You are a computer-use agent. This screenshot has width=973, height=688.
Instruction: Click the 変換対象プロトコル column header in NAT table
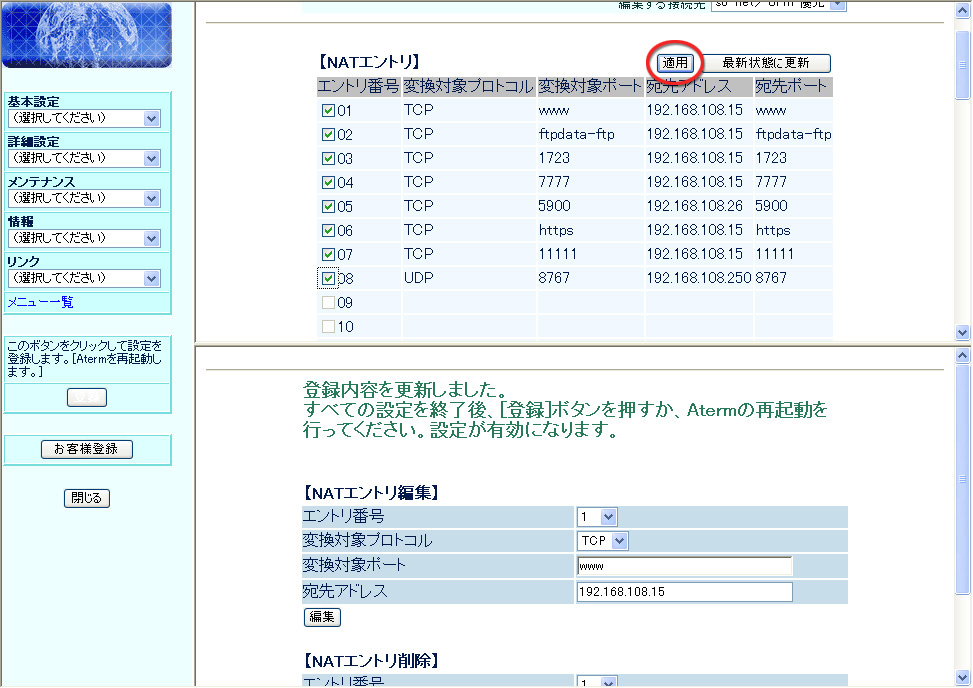point(469,86)
